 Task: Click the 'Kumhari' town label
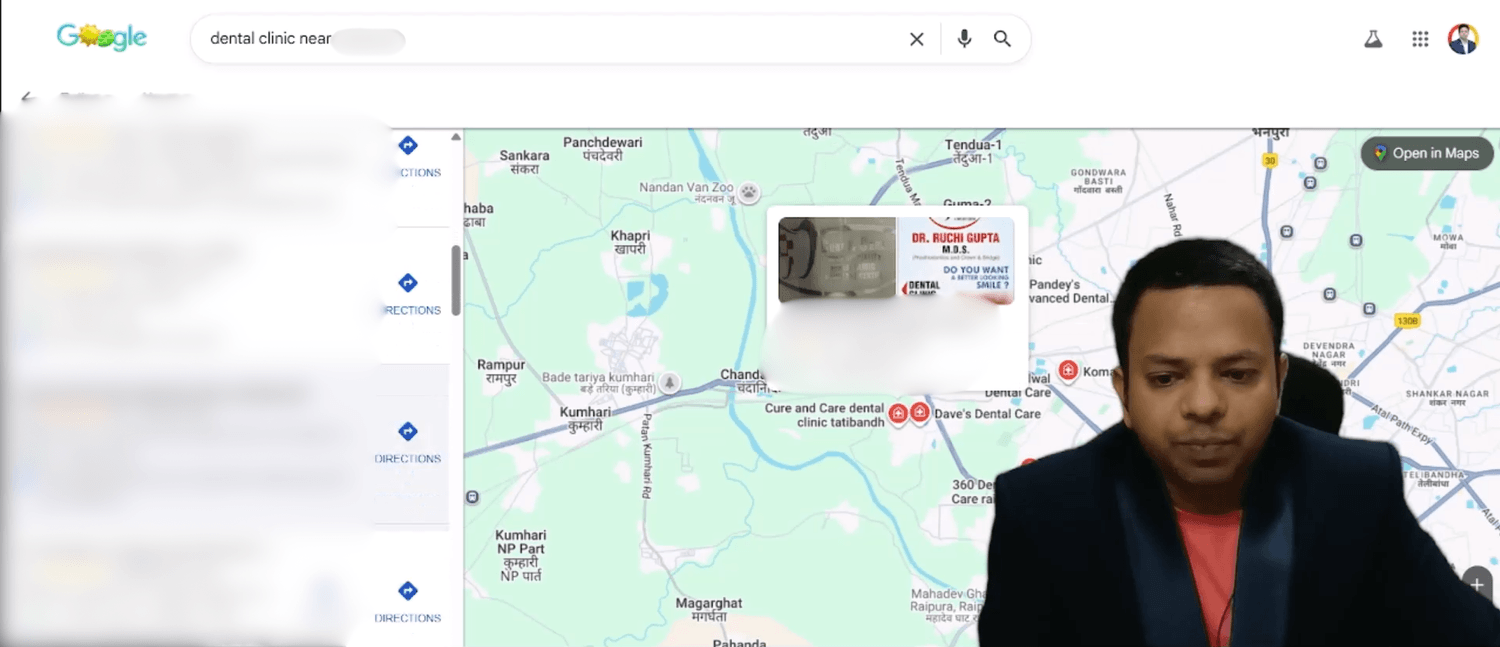tap(585, 418)
